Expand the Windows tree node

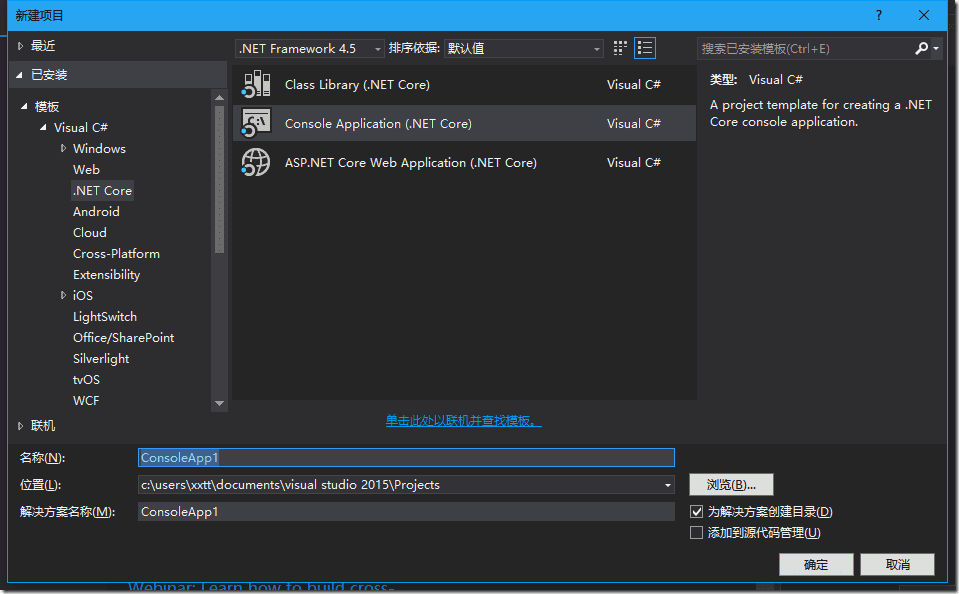[63, 148]
